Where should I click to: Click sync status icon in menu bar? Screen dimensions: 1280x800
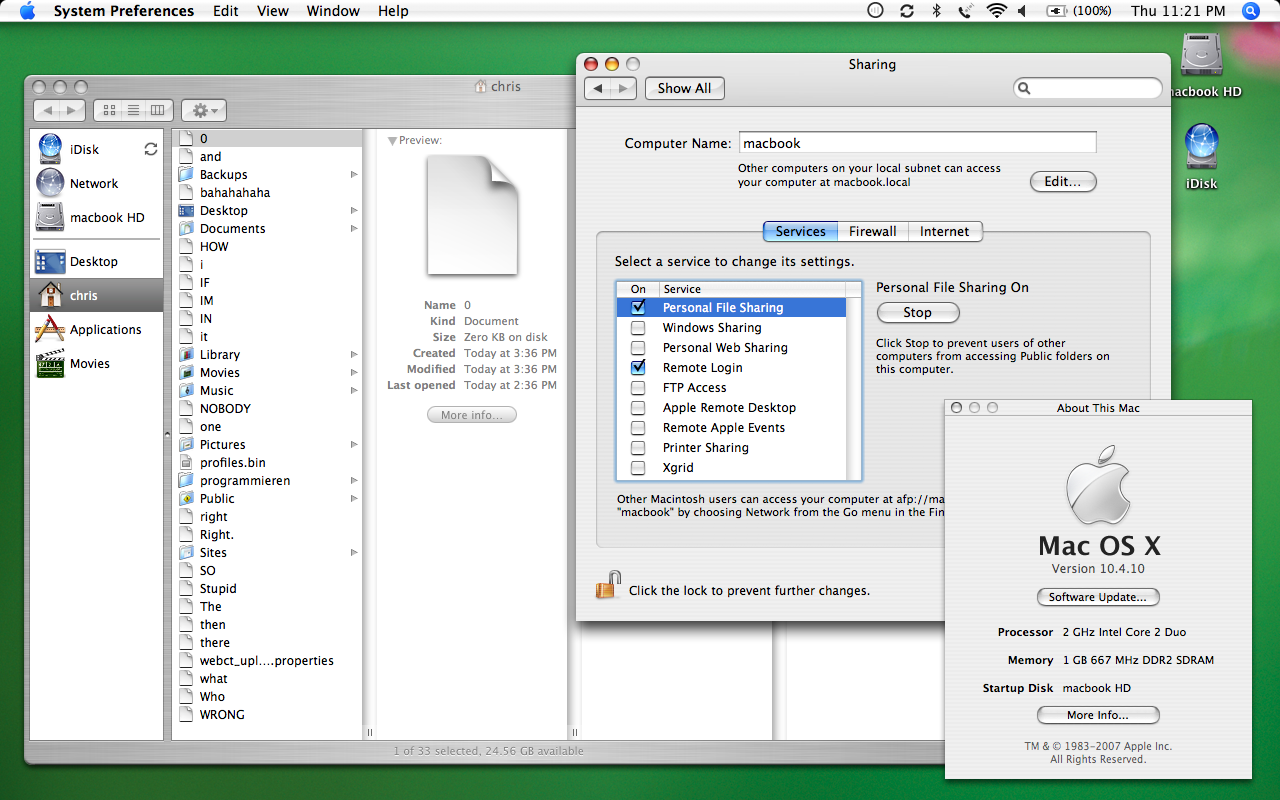pyautogui.click(x=907, y=11)
